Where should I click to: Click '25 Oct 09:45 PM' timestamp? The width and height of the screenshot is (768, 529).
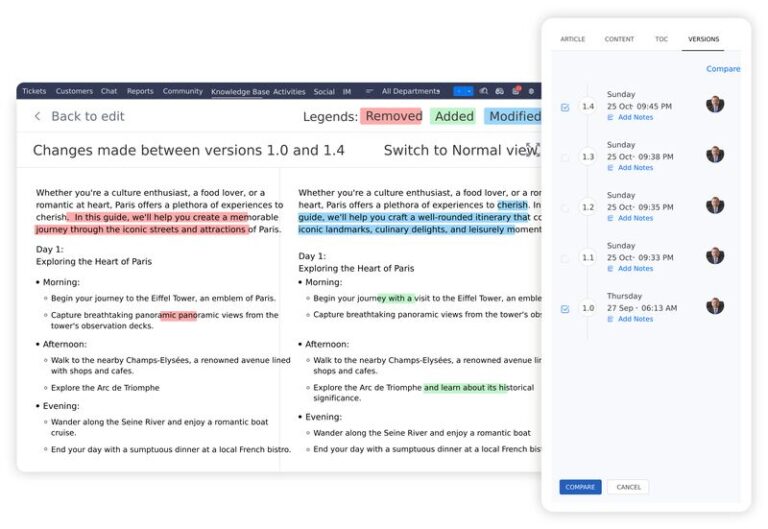point(639,106)
